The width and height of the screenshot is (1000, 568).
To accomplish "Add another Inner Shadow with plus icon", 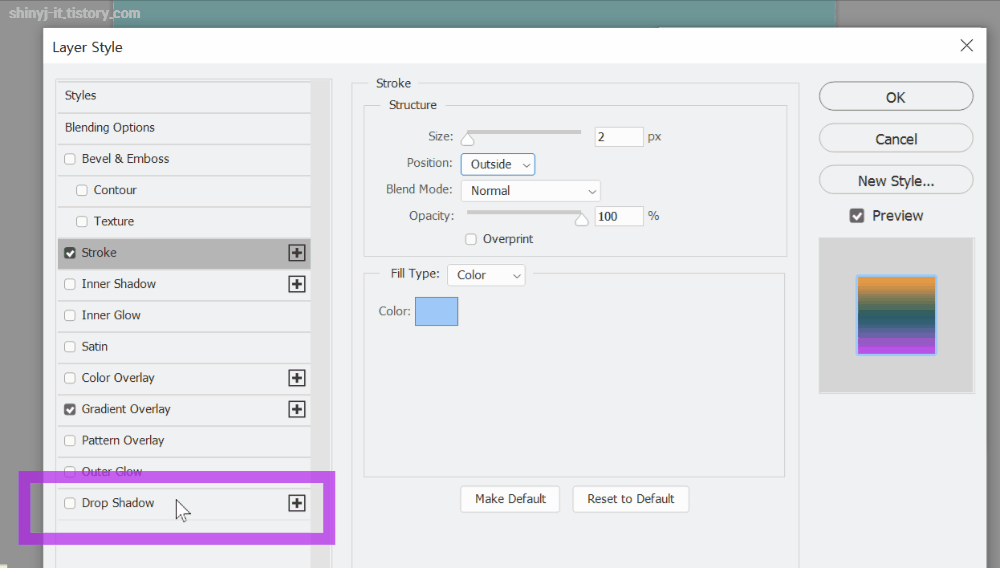I will click(x=297, y=284).
